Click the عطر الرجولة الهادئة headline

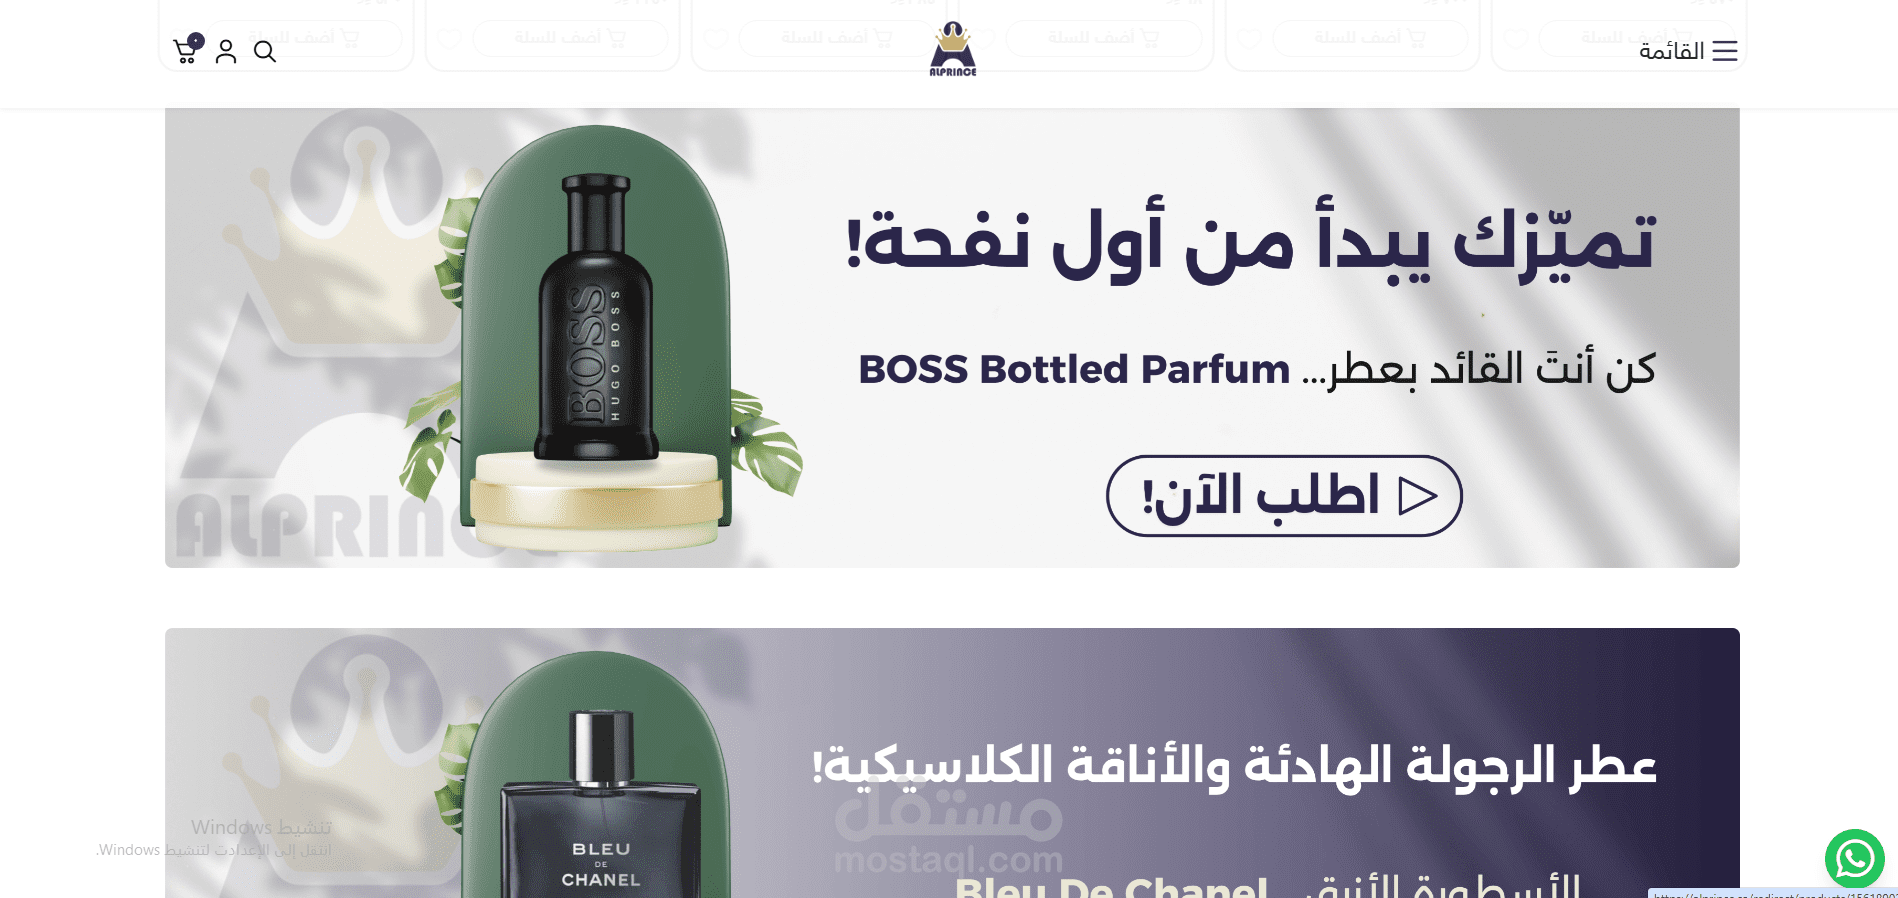(x=1234, y=766)
